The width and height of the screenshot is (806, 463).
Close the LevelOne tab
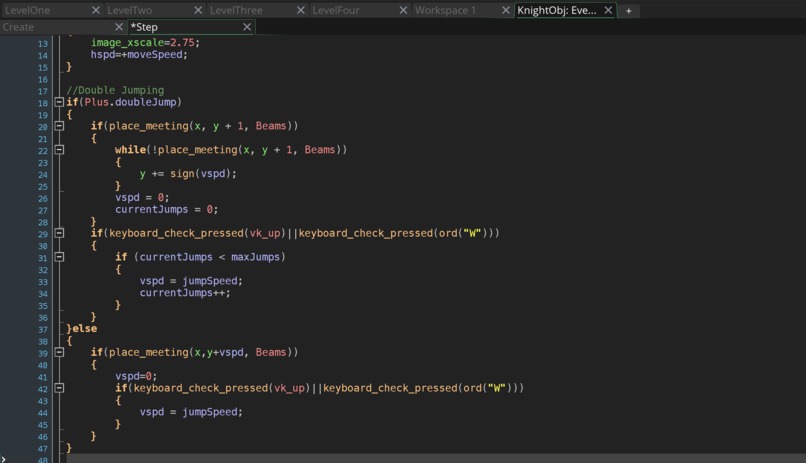[96, 10]
